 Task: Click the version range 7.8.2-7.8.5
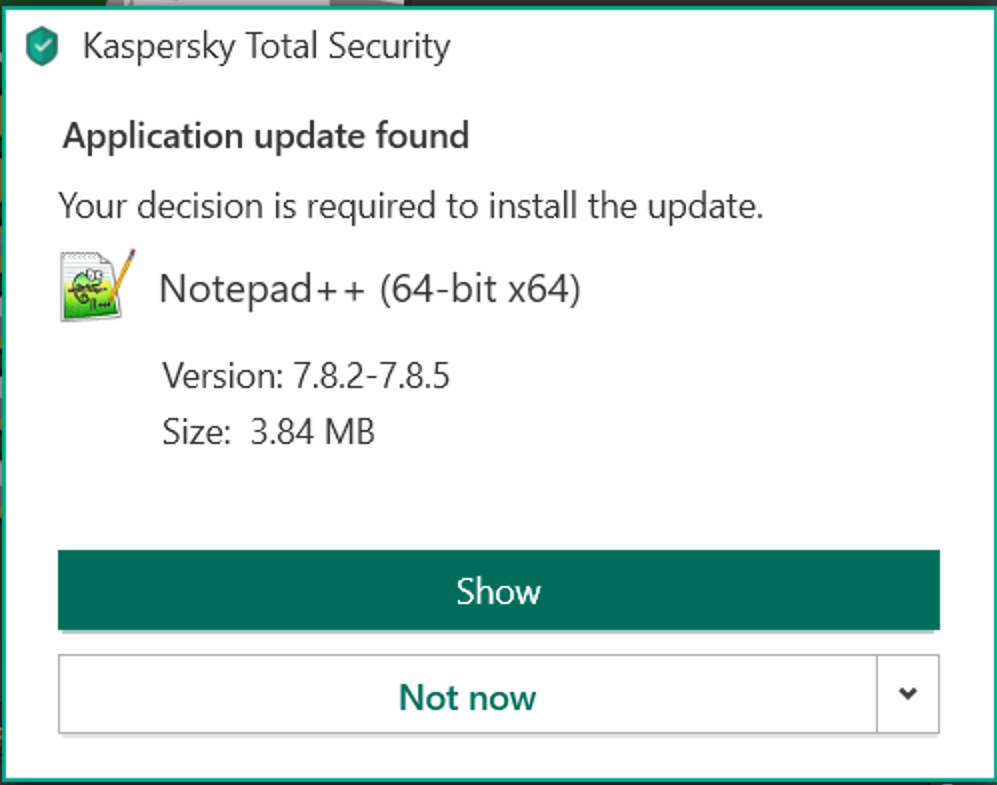click(x=371, y=377)
